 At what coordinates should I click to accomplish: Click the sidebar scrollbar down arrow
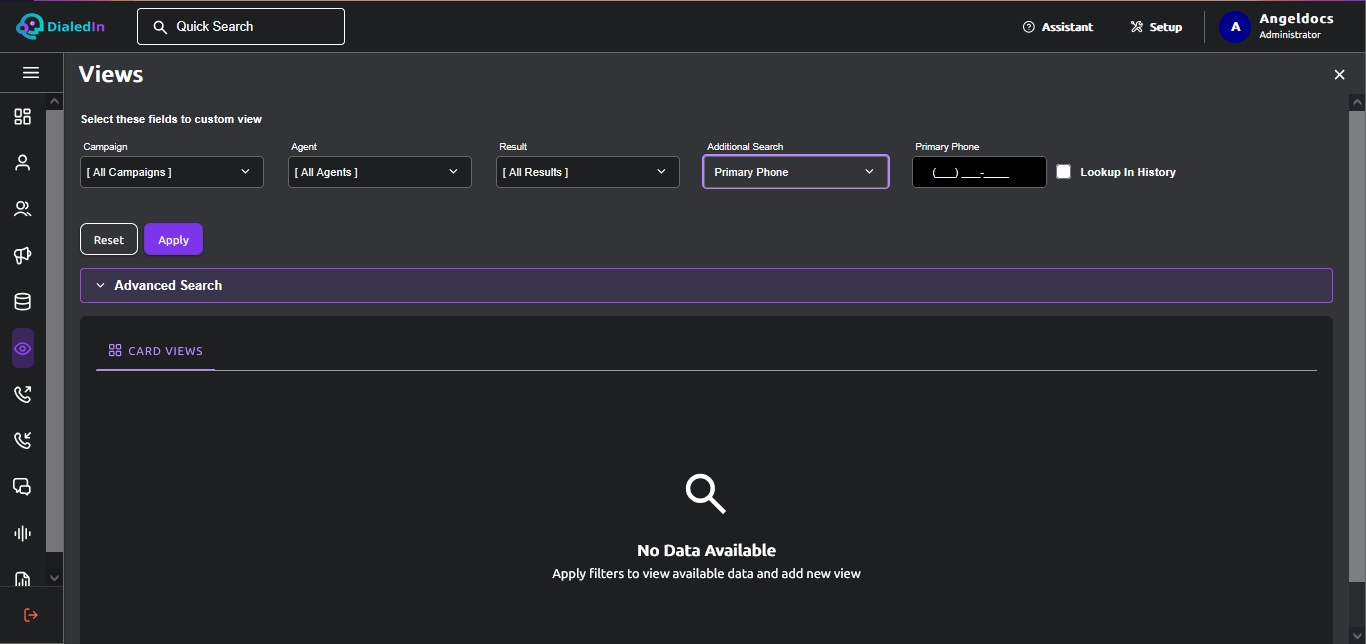click(x=55, y=578)
